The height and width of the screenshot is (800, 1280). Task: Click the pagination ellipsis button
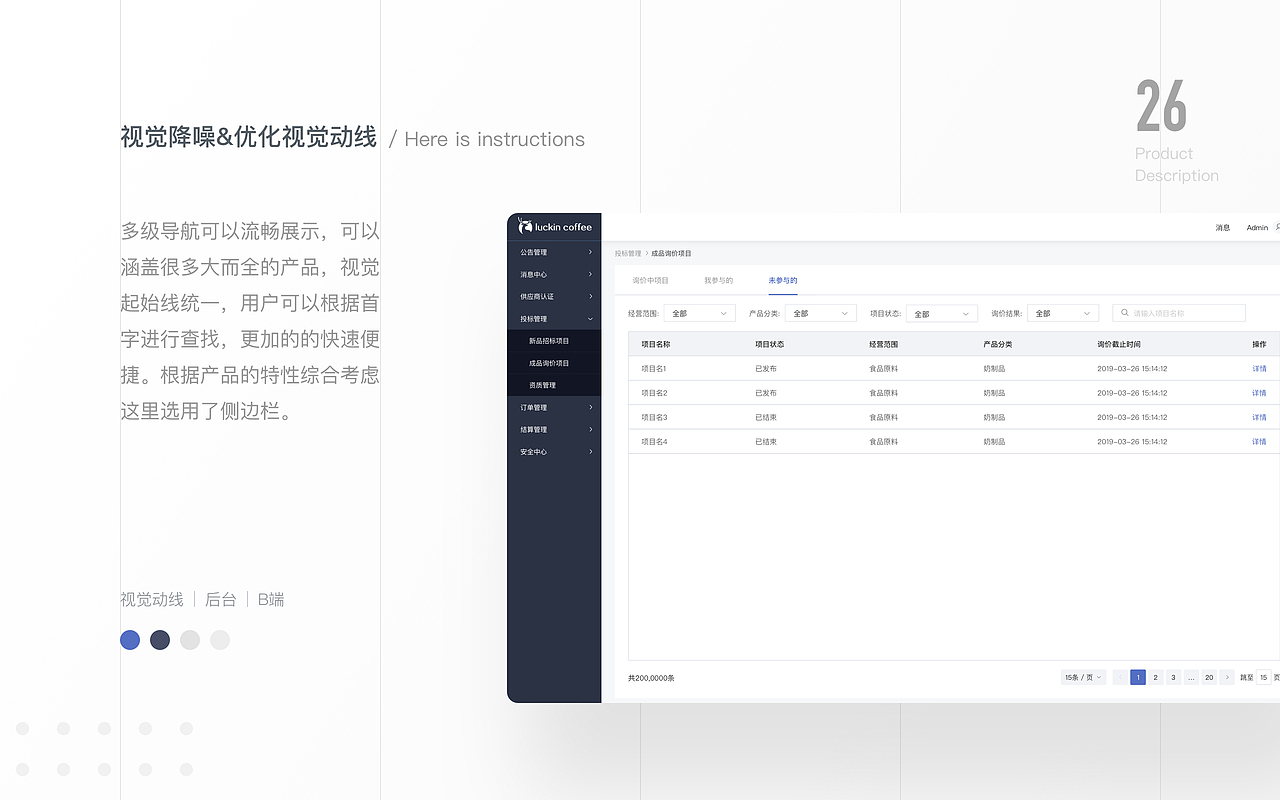coord(1191,677)
